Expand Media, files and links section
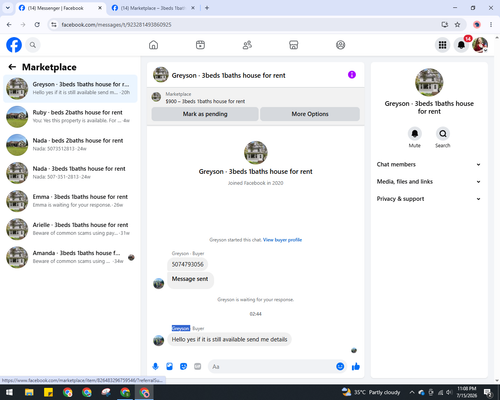The width and height of the screenshot is (500, 400). pos(429,182)
